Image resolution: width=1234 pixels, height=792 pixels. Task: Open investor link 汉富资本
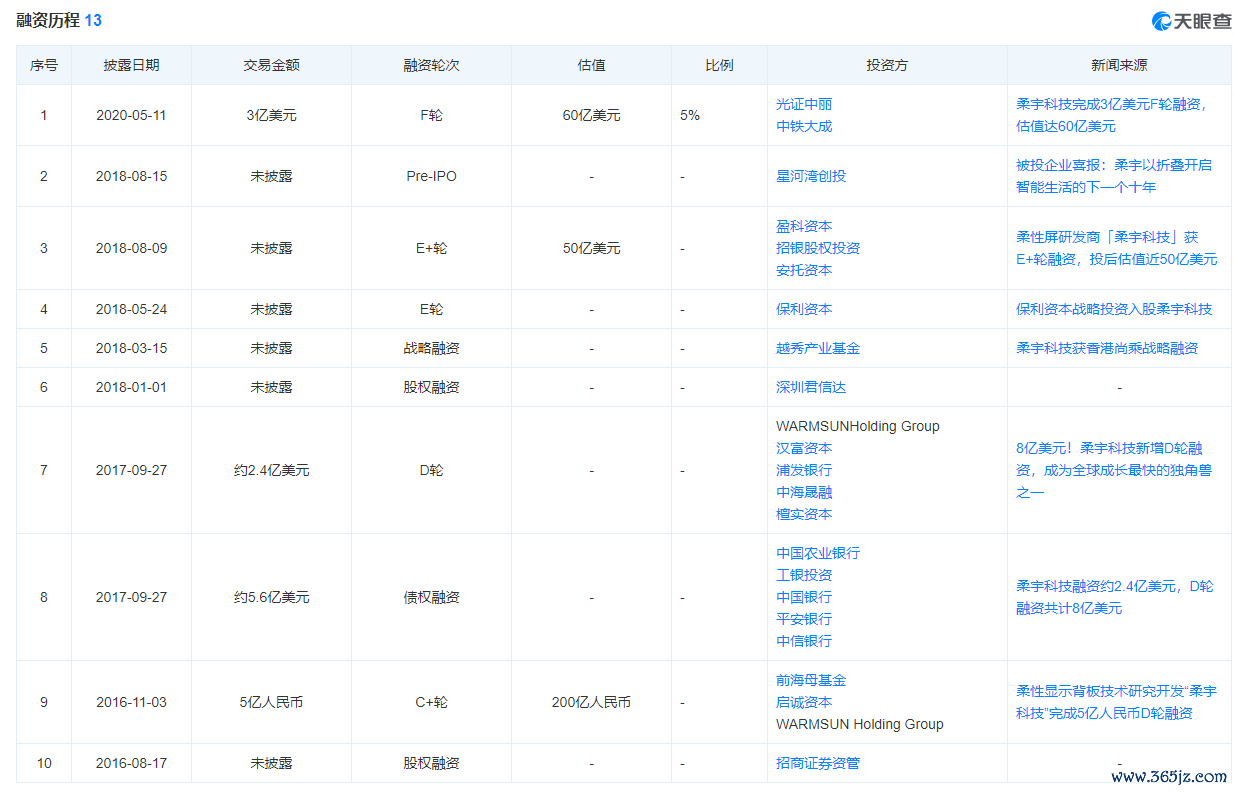pyautogui.click(x=804, y=448)
